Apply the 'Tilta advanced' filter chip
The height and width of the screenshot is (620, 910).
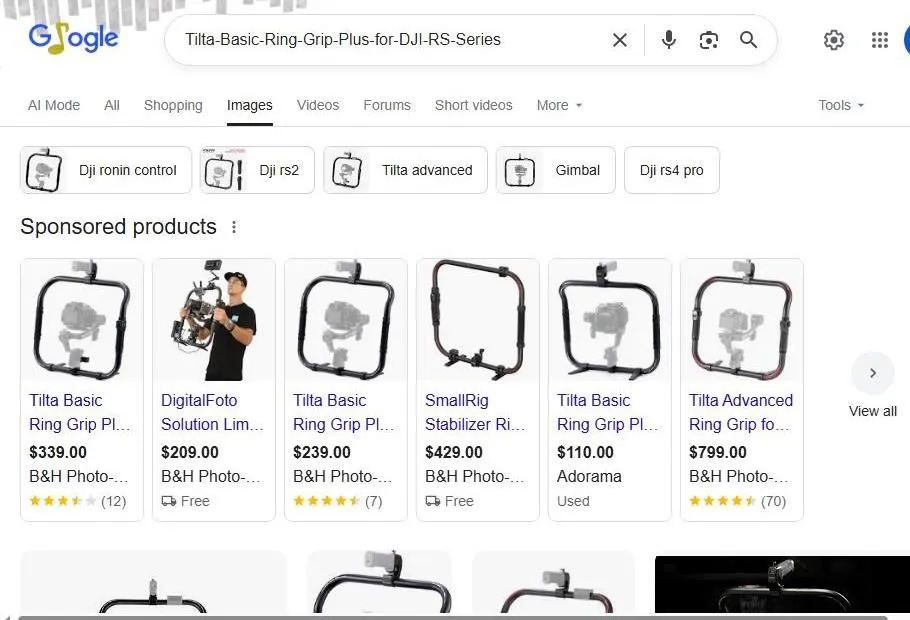click(x=404, y=170)
